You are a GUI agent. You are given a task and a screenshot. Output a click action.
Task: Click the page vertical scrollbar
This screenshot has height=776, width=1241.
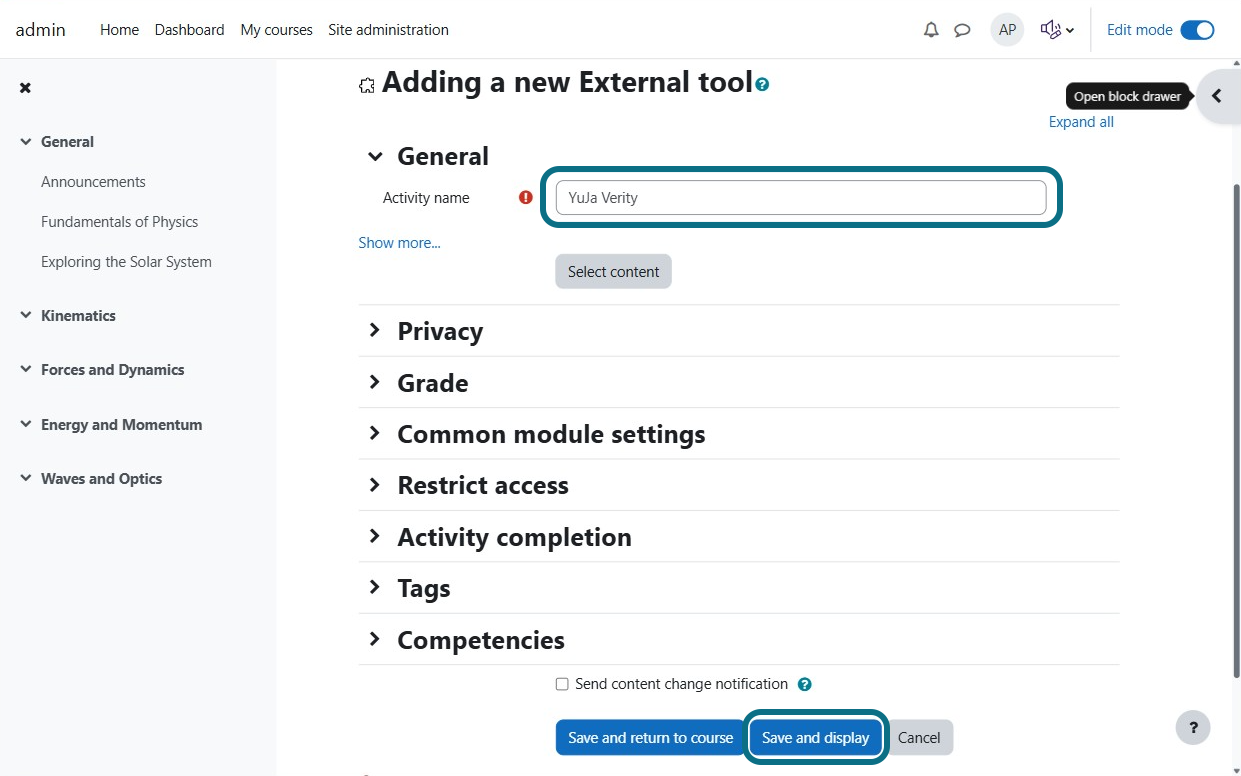(x=1235, y=430)
